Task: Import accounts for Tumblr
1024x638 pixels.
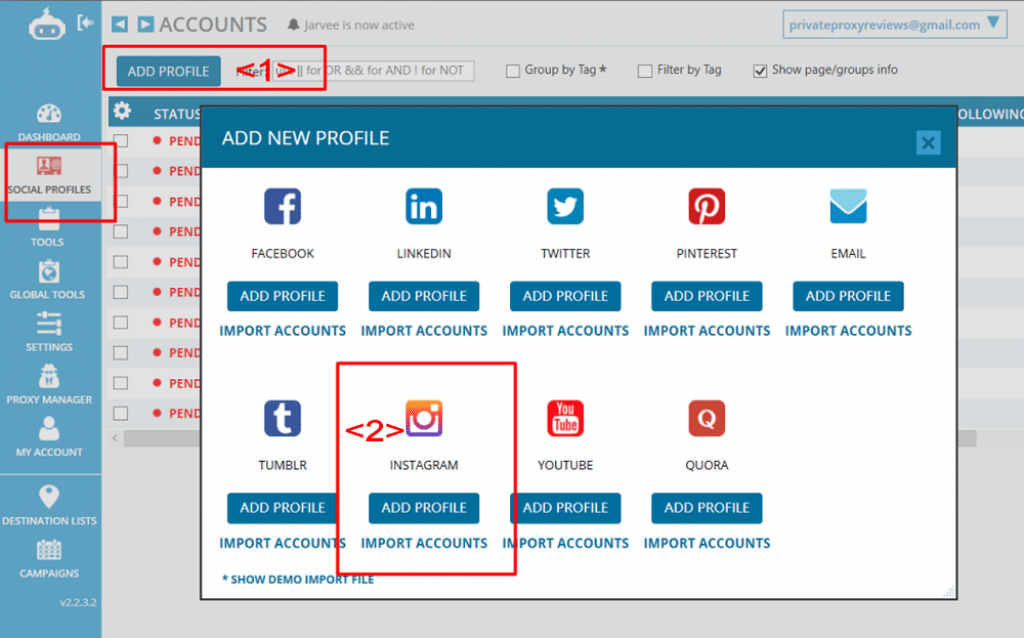Action: (283, 543)
